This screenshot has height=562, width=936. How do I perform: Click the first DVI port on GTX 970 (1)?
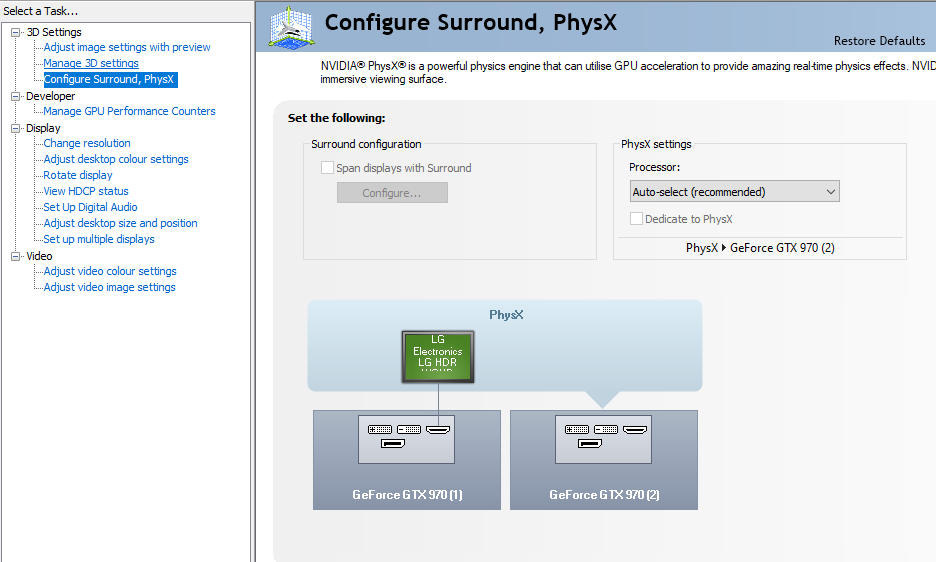(x=380, y=429)
